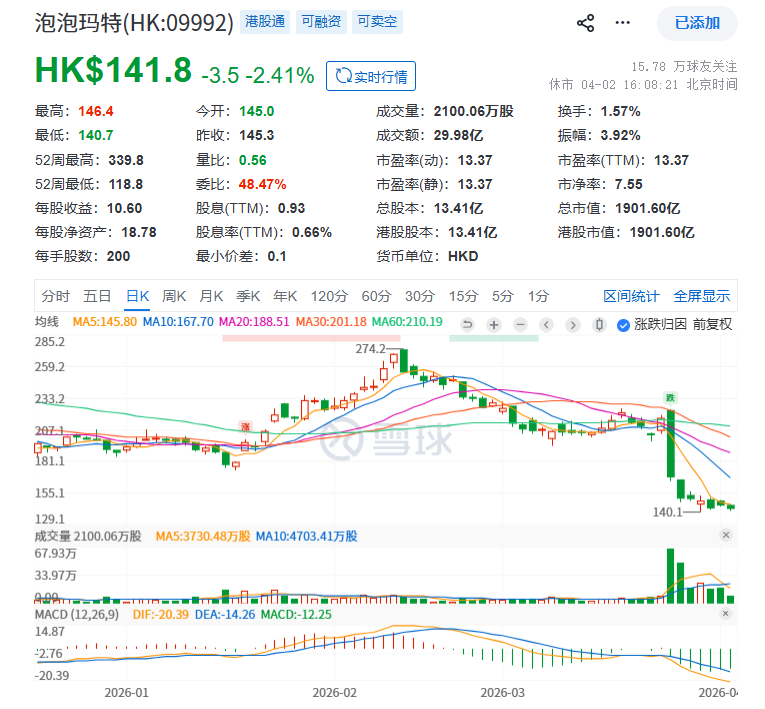Click the 港股通 tag
The image size is (765, 709).
[x=265, y=22]
